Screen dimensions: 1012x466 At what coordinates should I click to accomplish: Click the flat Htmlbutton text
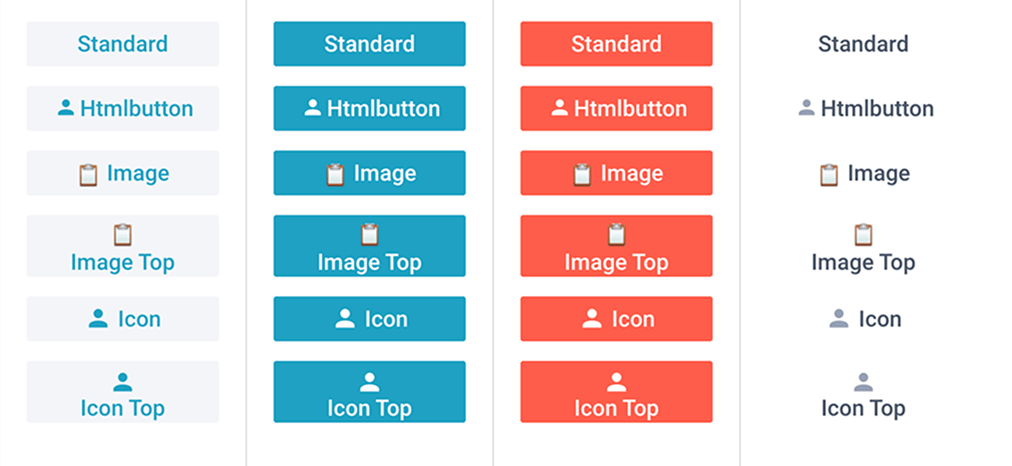coord(877,108)
